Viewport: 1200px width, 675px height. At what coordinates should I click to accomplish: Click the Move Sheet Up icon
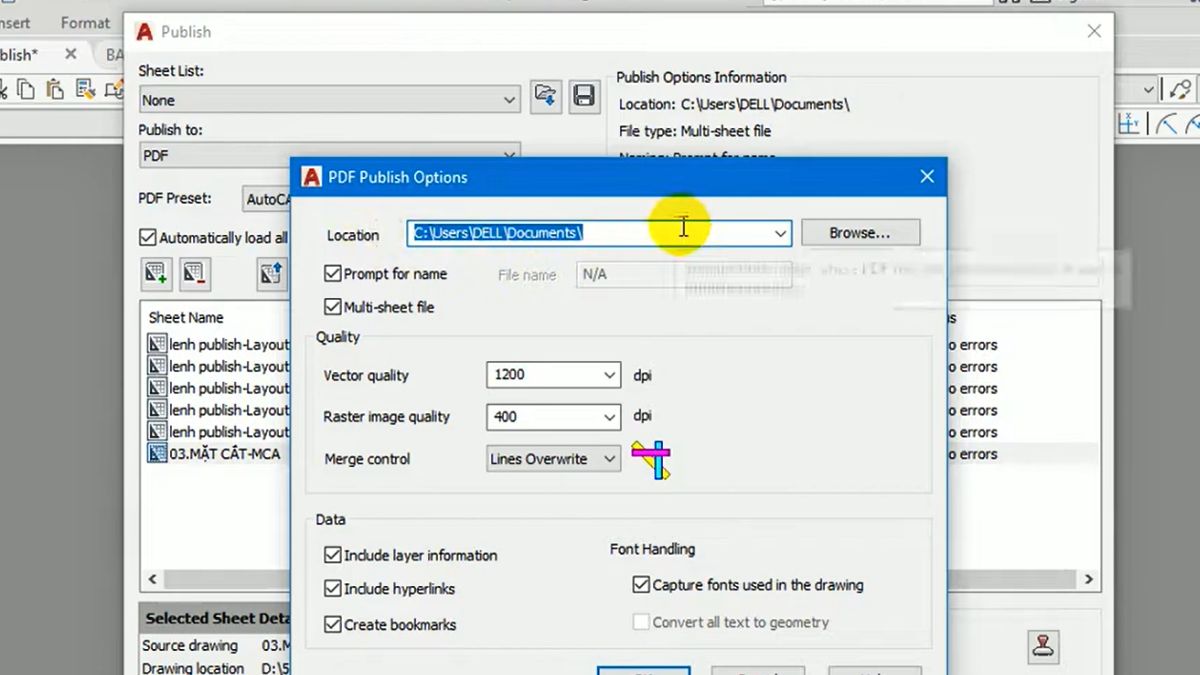pyautogui.click(x=271, y=274)
